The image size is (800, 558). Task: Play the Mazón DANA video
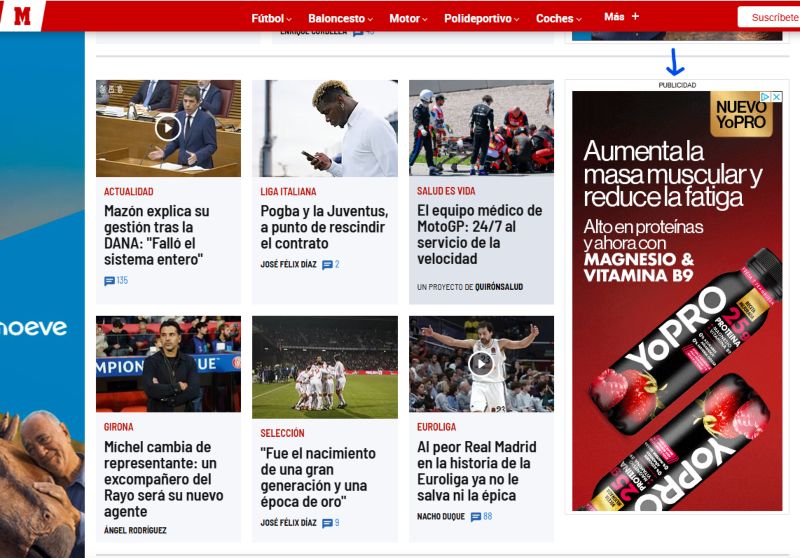tap(168, 127)
